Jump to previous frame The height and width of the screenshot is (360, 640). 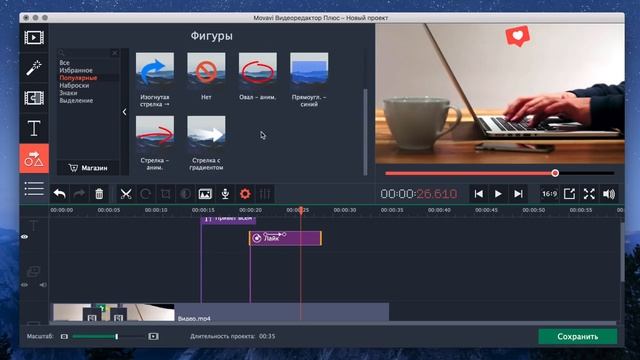478,194
